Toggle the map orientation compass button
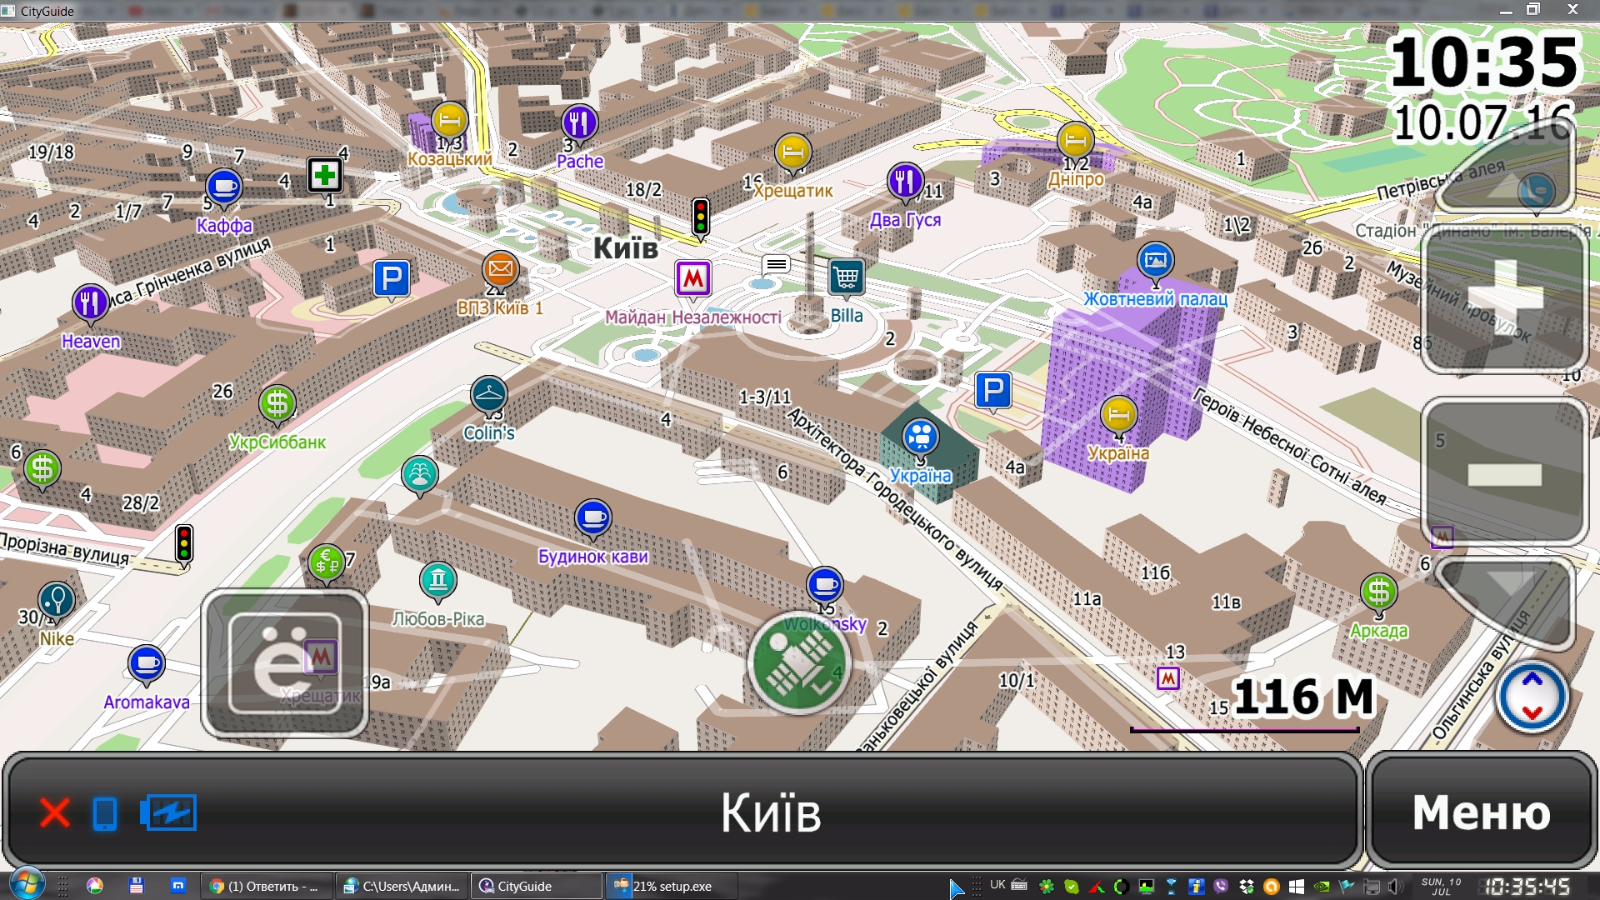Screen dimensions: 1600x900 coord(1531,696)
